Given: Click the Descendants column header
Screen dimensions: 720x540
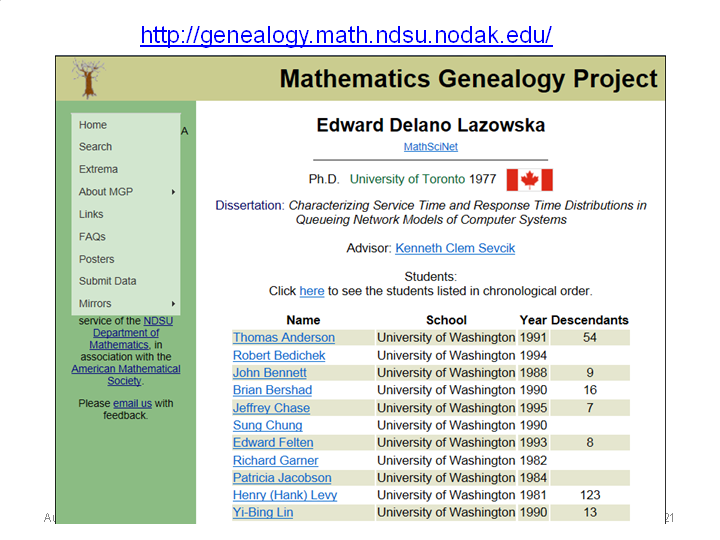Looking at the screenshot, I should pyautogui.click(x=590, y=320).
